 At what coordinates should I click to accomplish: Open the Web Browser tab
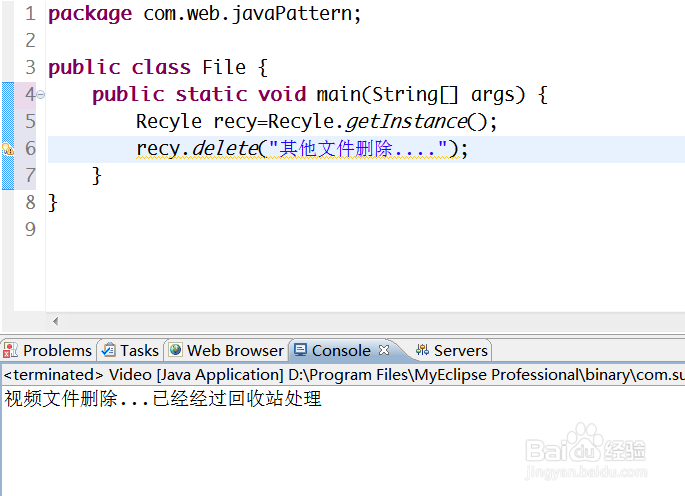(226, 350)
